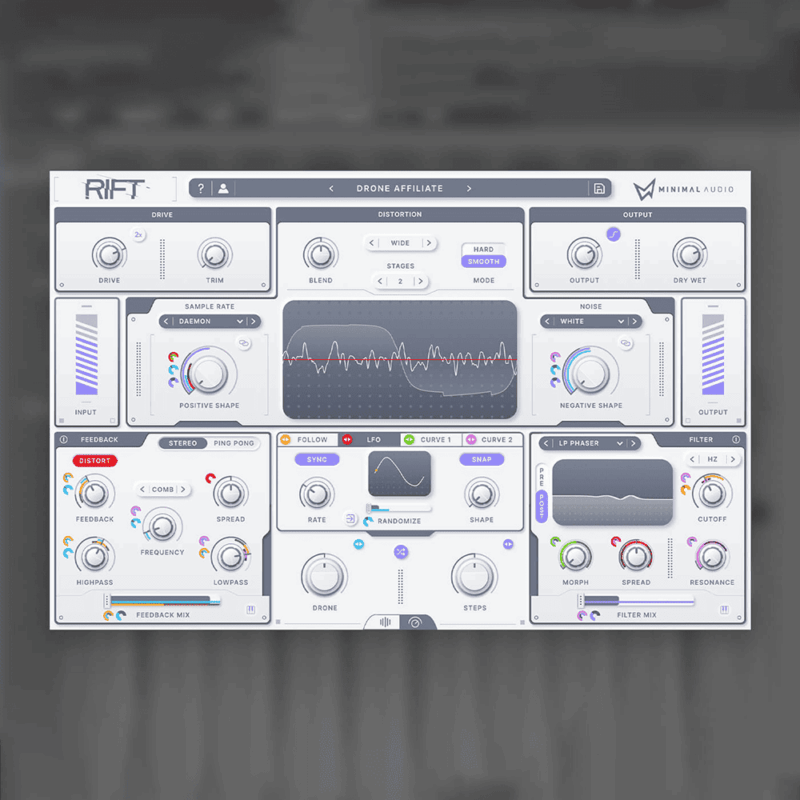The width and height of the screenshot is (800, 800).
Task: Go to previous preset before Drone Affiliate
Action: (x=331, y=189)
